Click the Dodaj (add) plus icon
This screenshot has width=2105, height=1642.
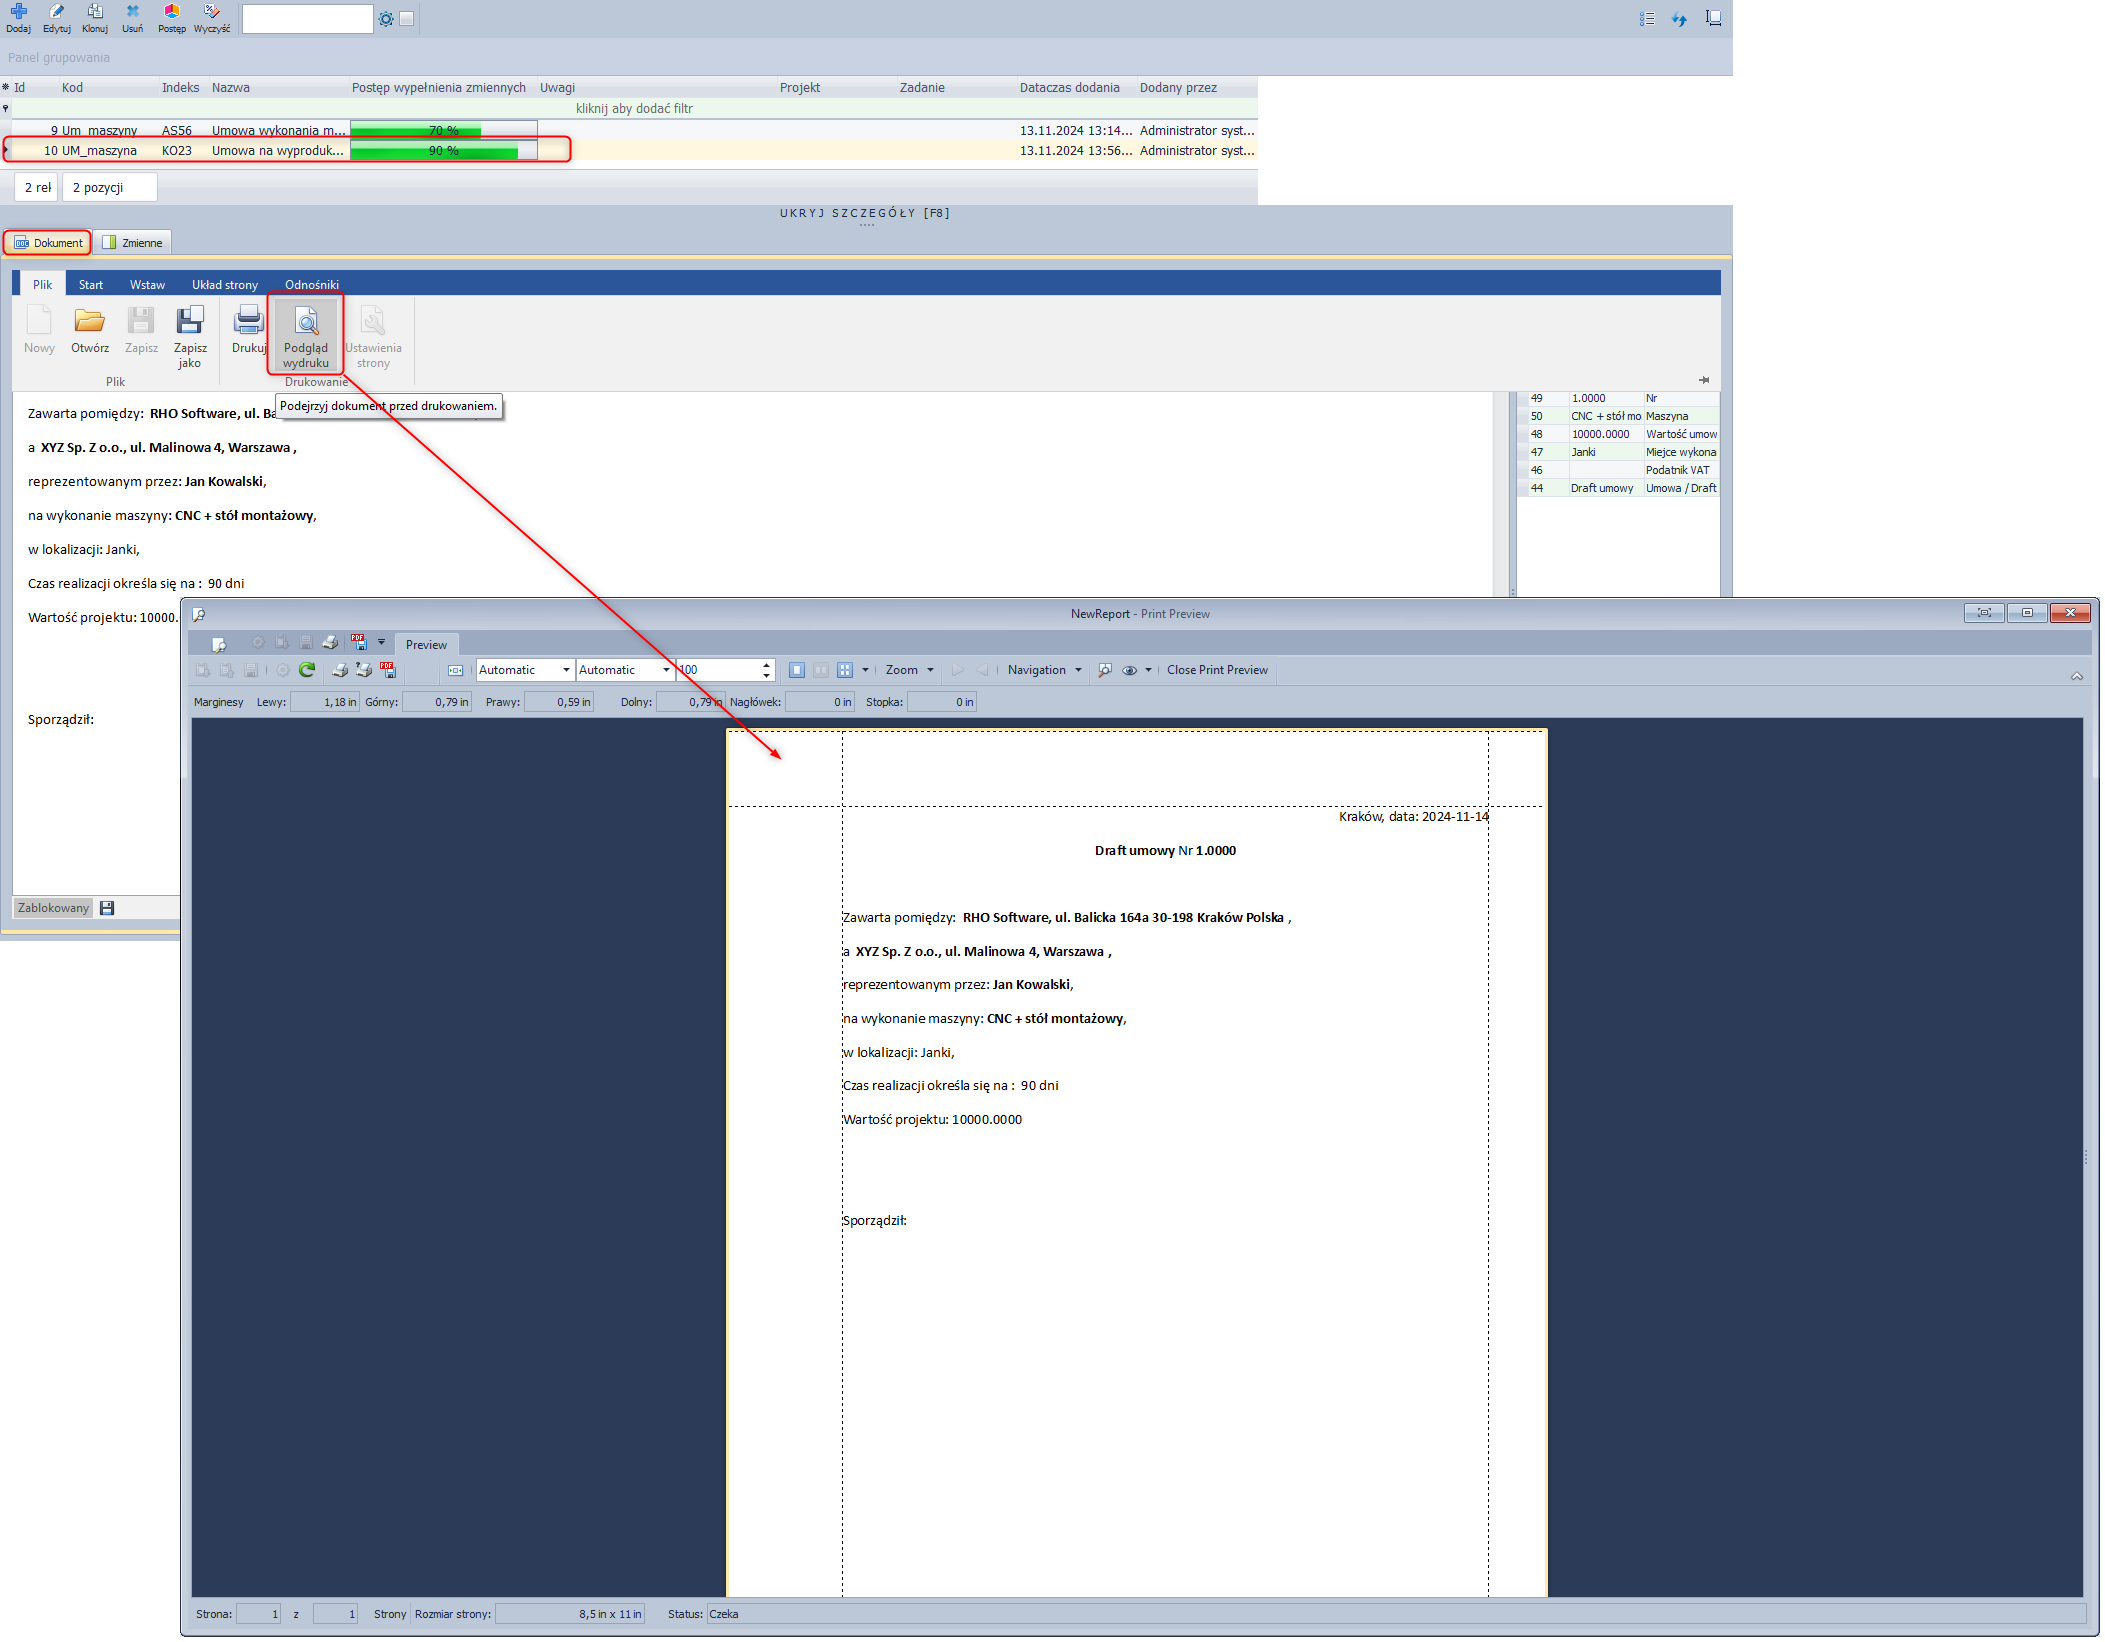[x=18, y=12]
